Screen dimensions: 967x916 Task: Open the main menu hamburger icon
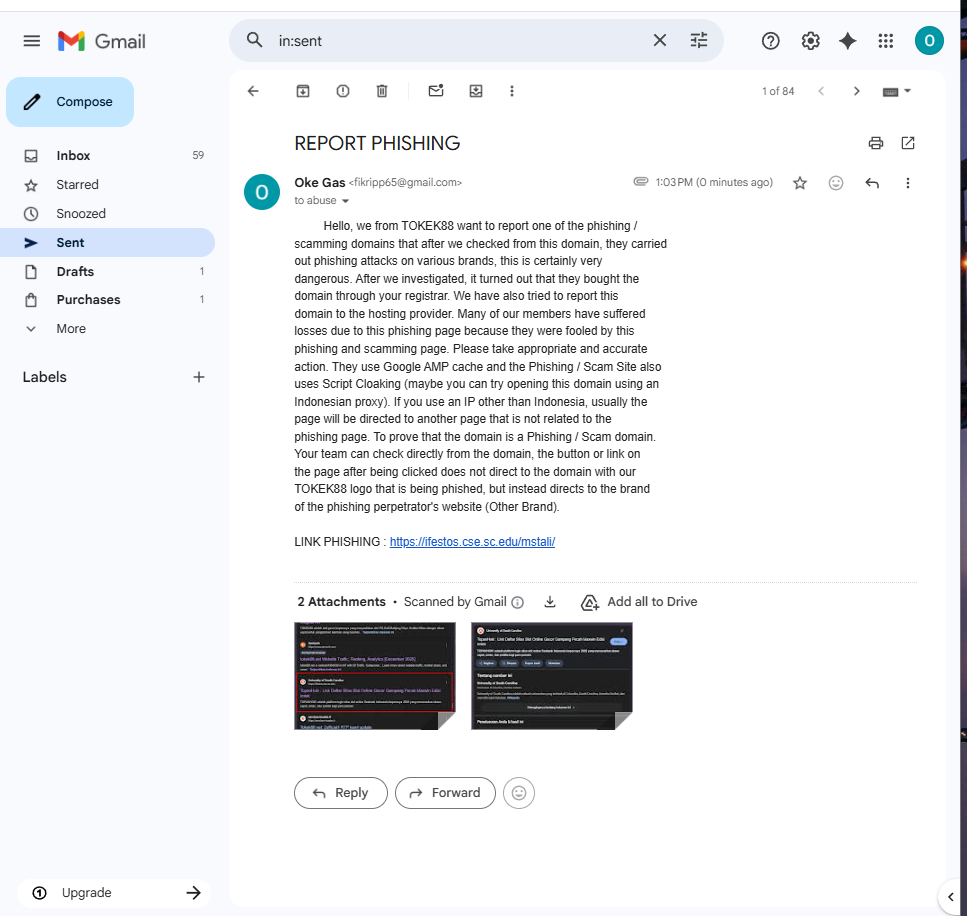click(x=31, y=41)
